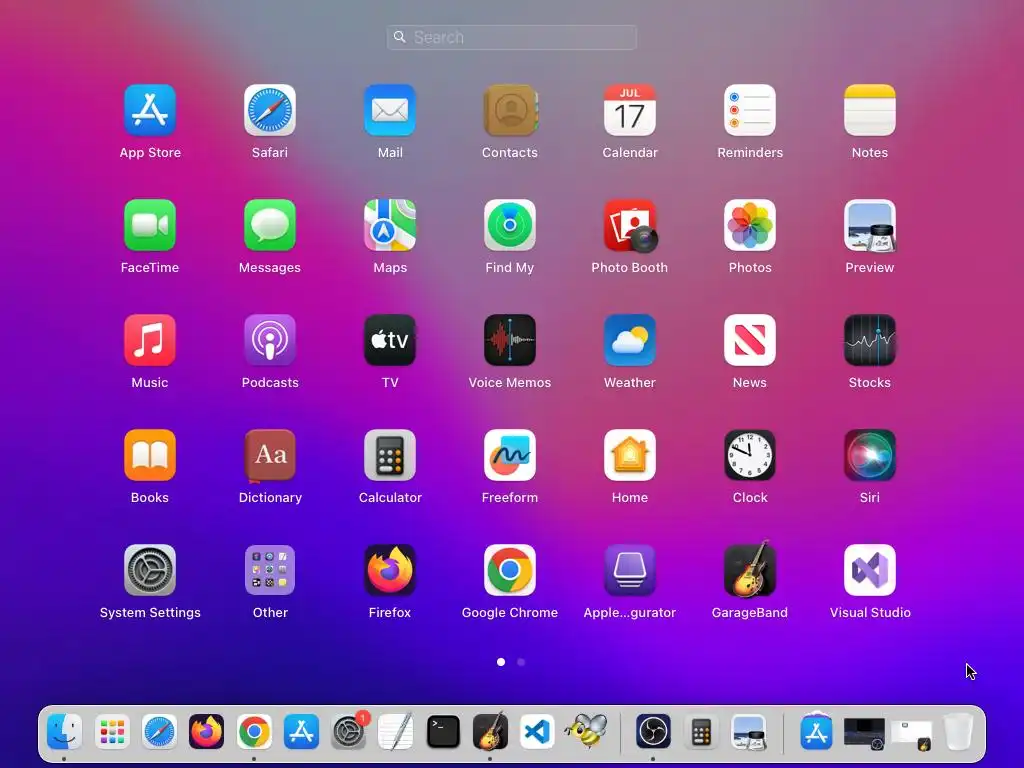Open the Messages app
This screenshot has height=768, width=1024.
pos(270,225)
